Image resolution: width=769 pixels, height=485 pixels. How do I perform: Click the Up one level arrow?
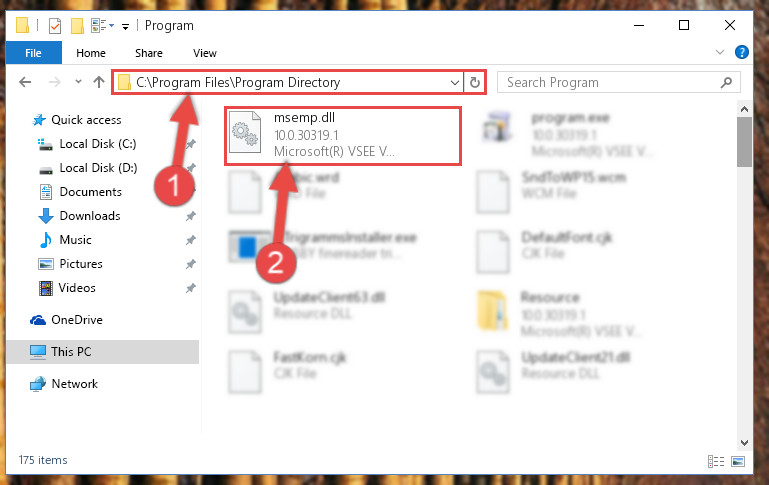pyautogui.click(x=99, y=82)
